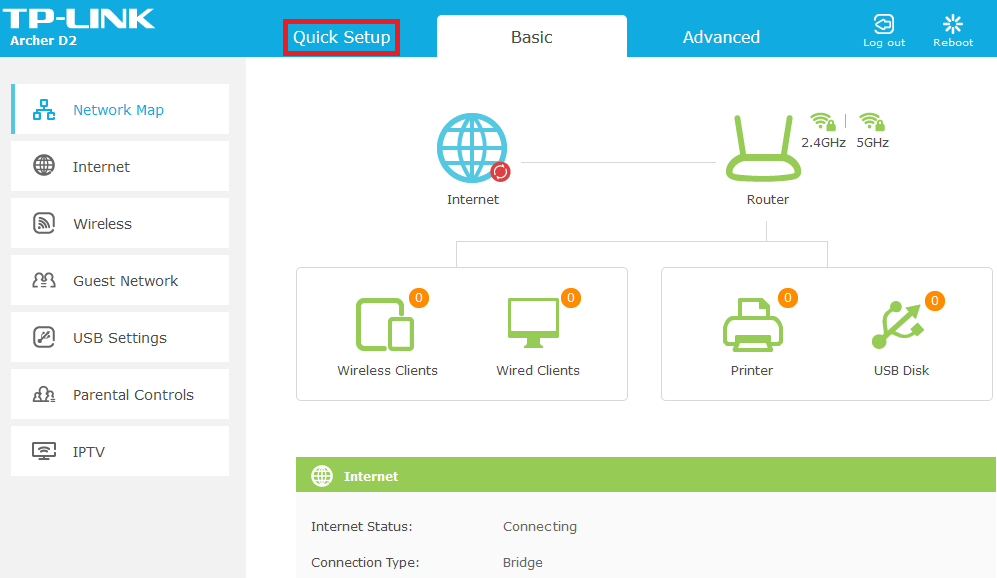Screen dimensions: 997x578
Task: Open the Network Map sidebar icon
Action: 44,108
